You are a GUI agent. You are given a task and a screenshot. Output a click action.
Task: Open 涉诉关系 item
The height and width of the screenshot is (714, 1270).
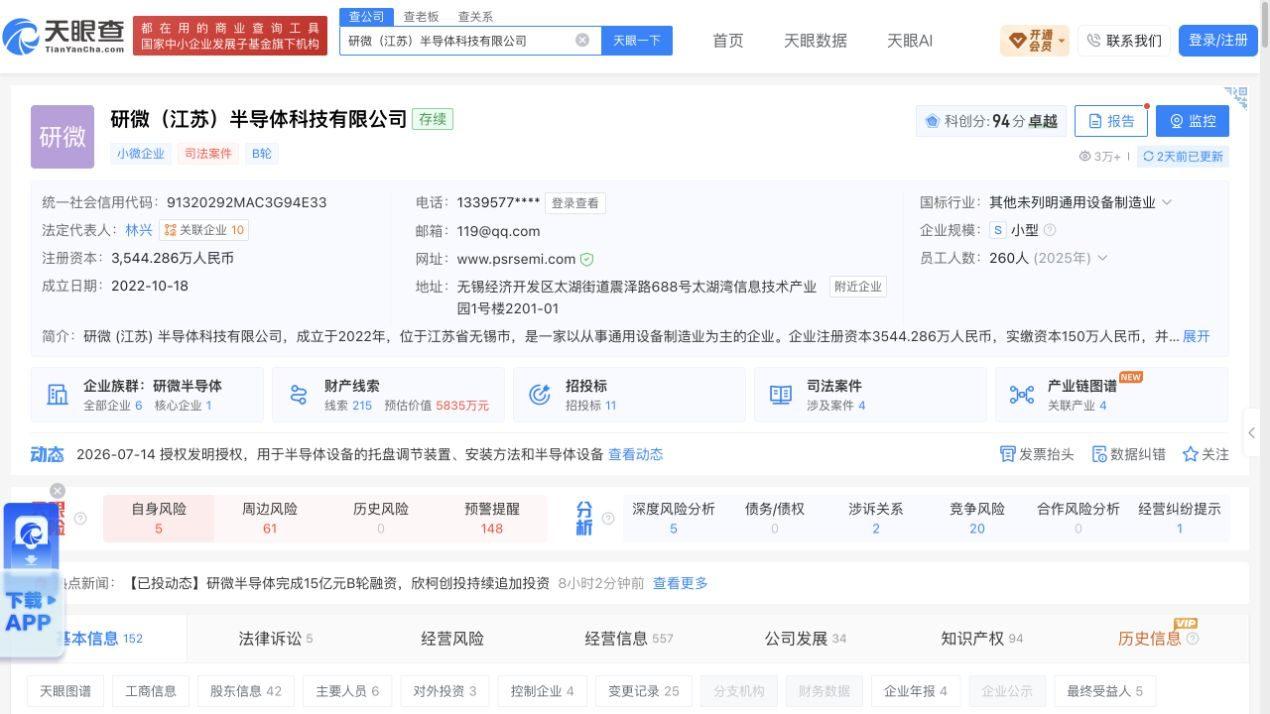[875, 518]
